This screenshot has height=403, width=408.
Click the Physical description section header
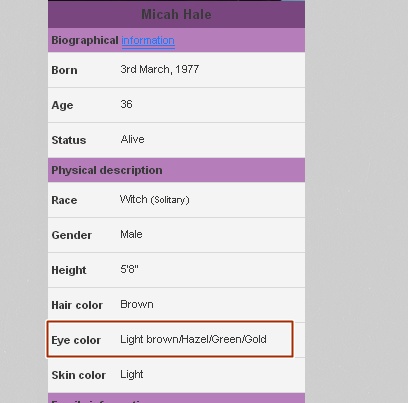[x=176, y=170]
